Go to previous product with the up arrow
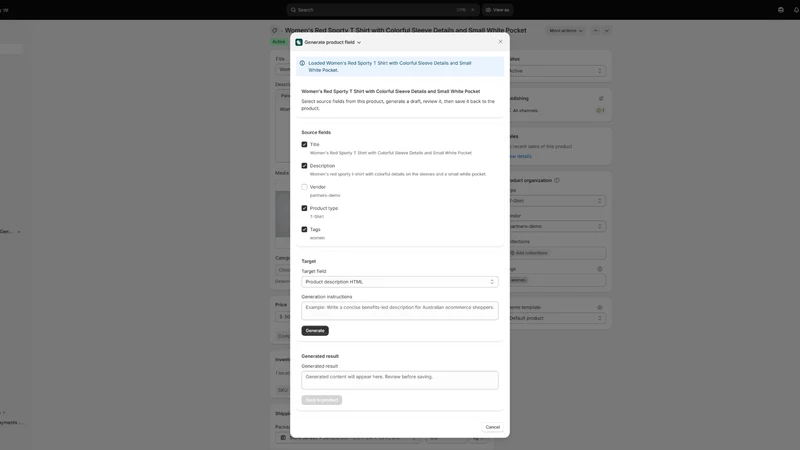 click(595, 31)
